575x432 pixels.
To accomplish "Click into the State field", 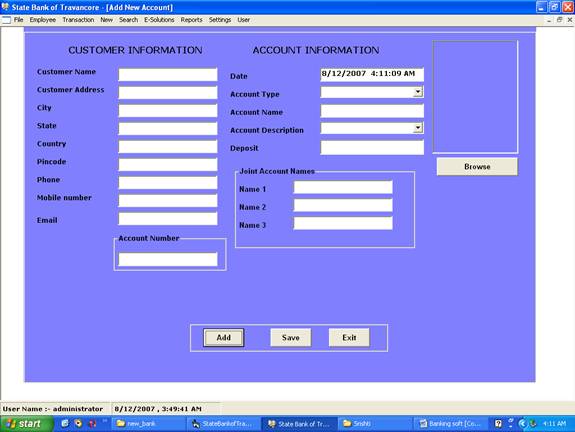I will click(x=168, y=128).
